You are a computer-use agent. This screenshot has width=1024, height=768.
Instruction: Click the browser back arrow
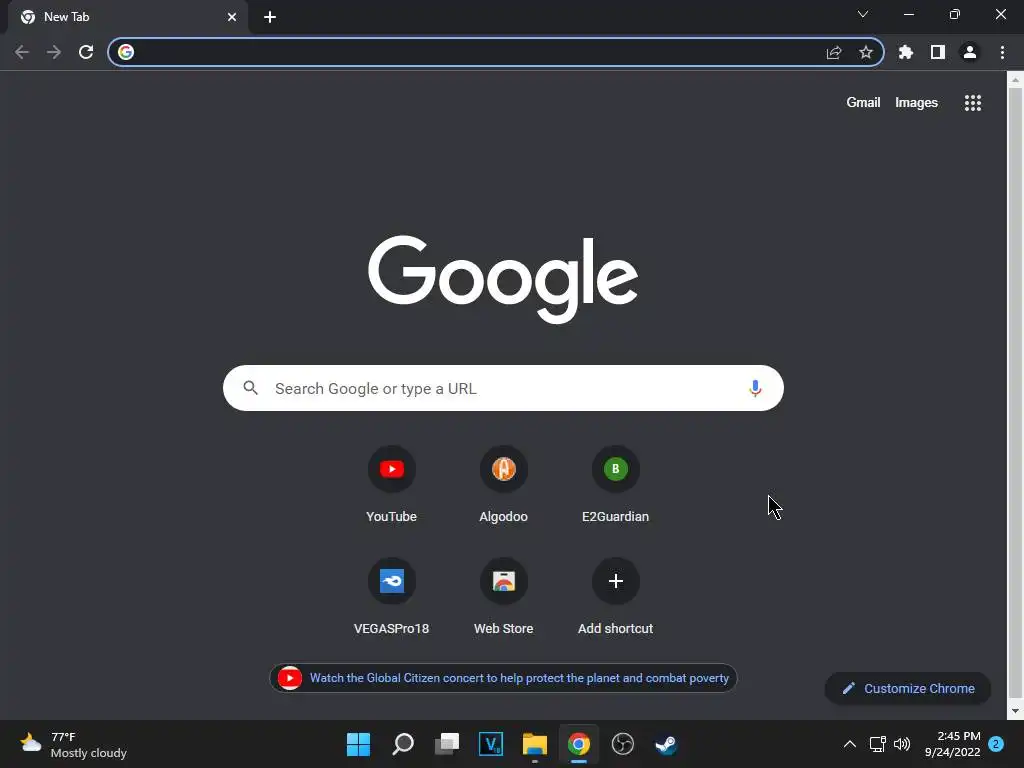click(22, 52)
